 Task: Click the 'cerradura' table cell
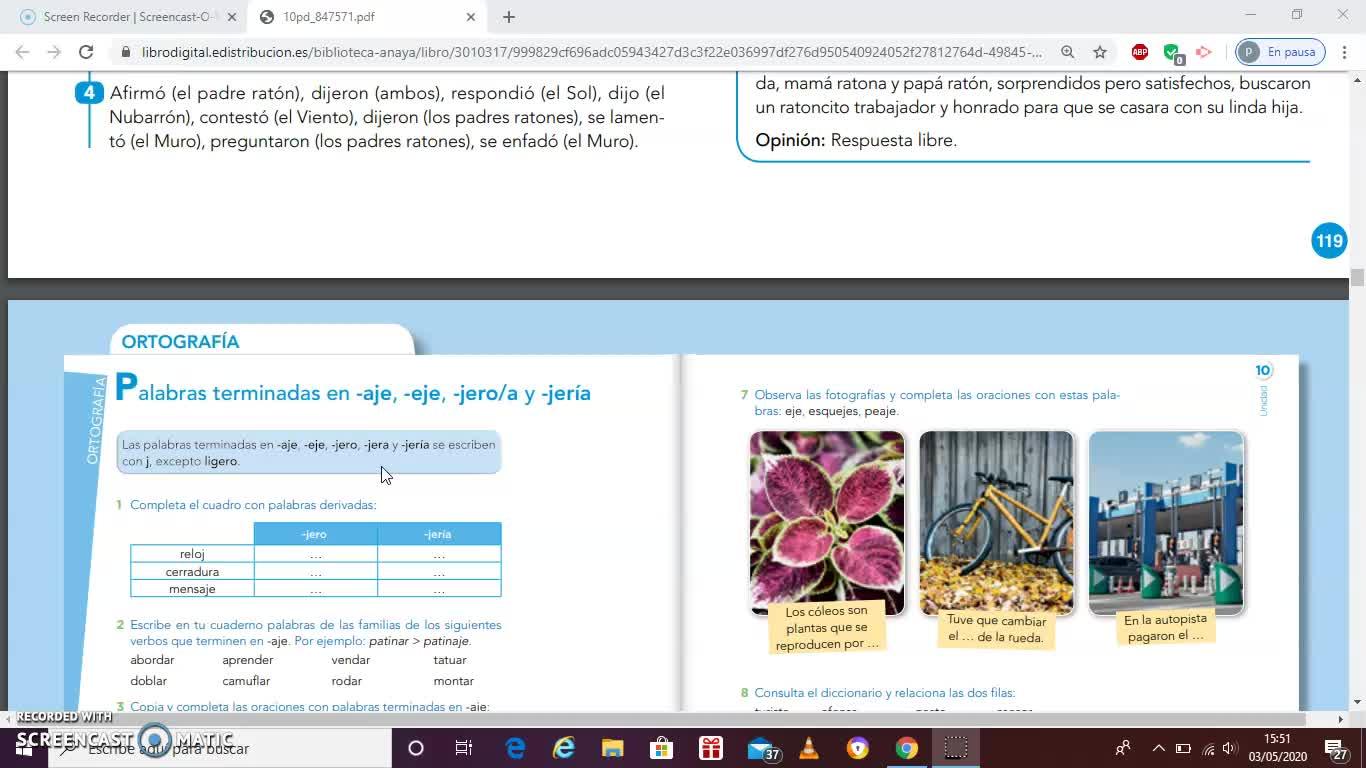[192, 572]
